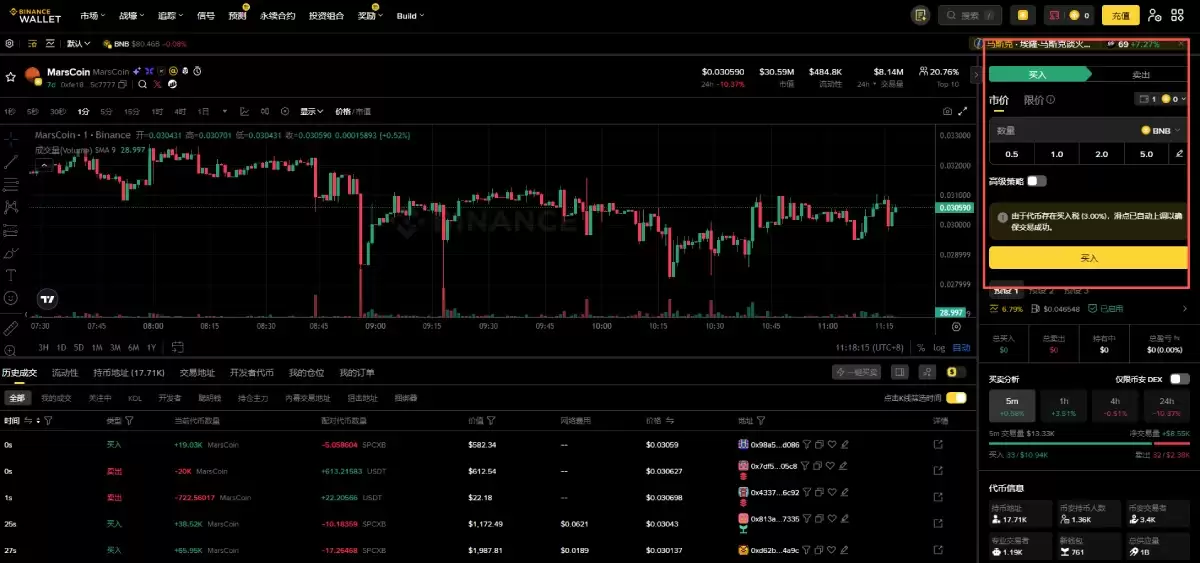Switch to the 限价 limit order tab
The width and height of the screenshot is (1200, 563).
coord(1035,100)
